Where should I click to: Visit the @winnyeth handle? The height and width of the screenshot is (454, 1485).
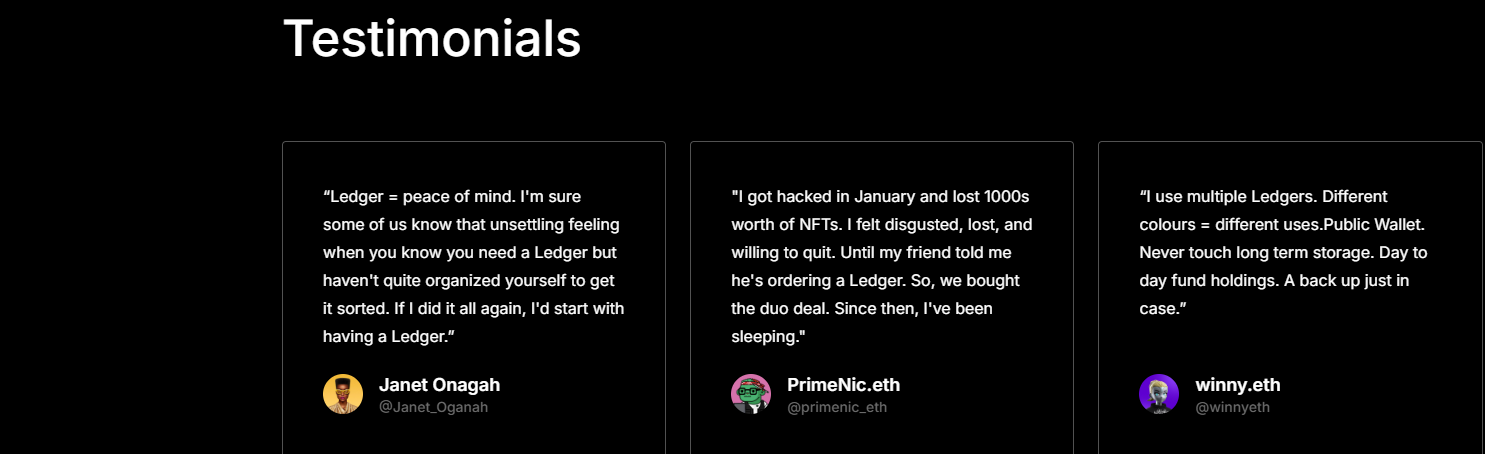(1233, 408)
